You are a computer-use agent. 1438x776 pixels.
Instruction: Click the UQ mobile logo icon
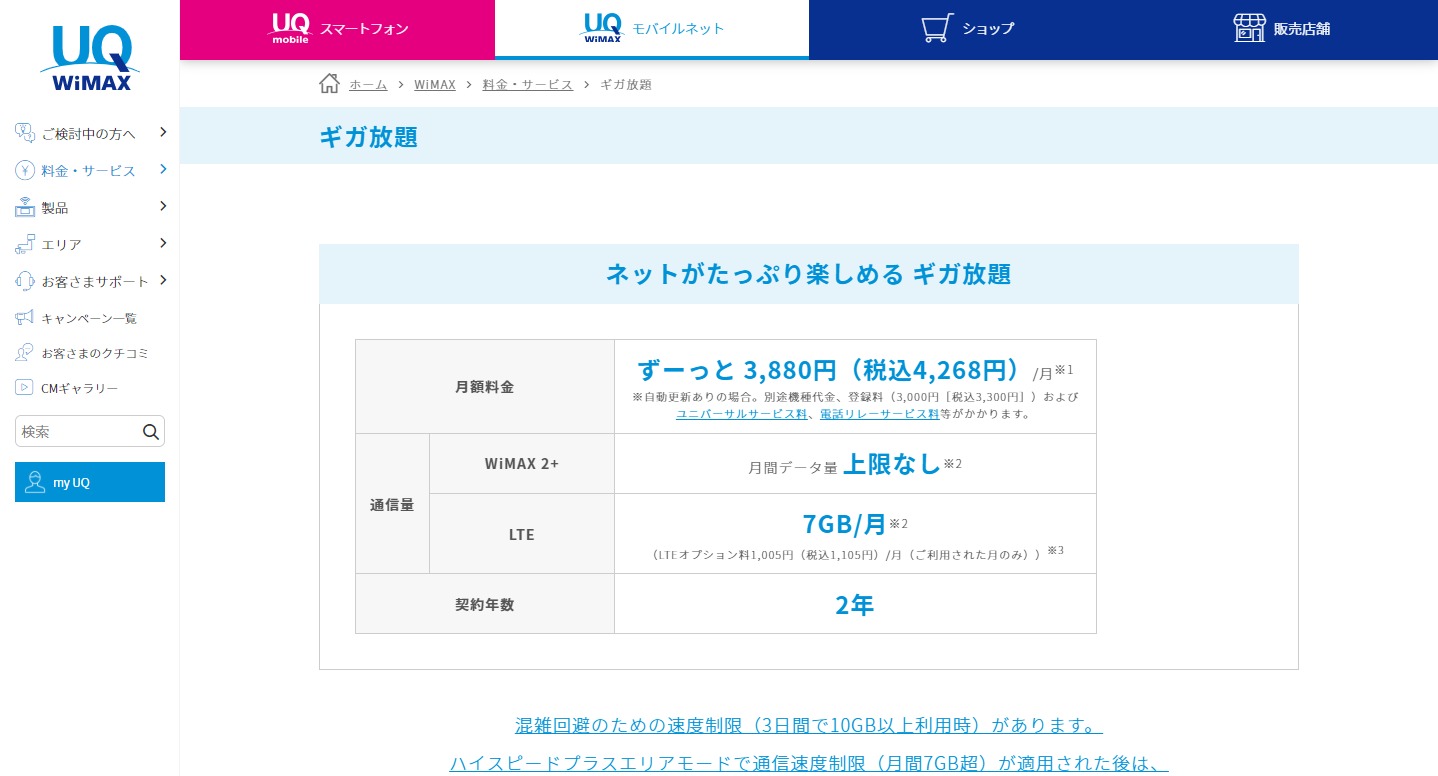pos(290,28)
